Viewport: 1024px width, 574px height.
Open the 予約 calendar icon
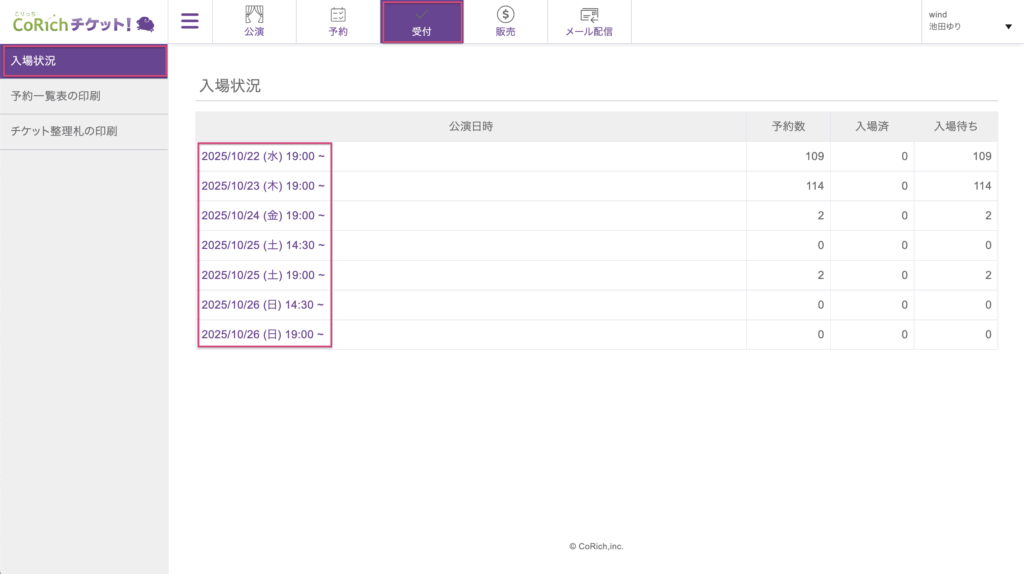pyautogui.click(x=338, y=15)
